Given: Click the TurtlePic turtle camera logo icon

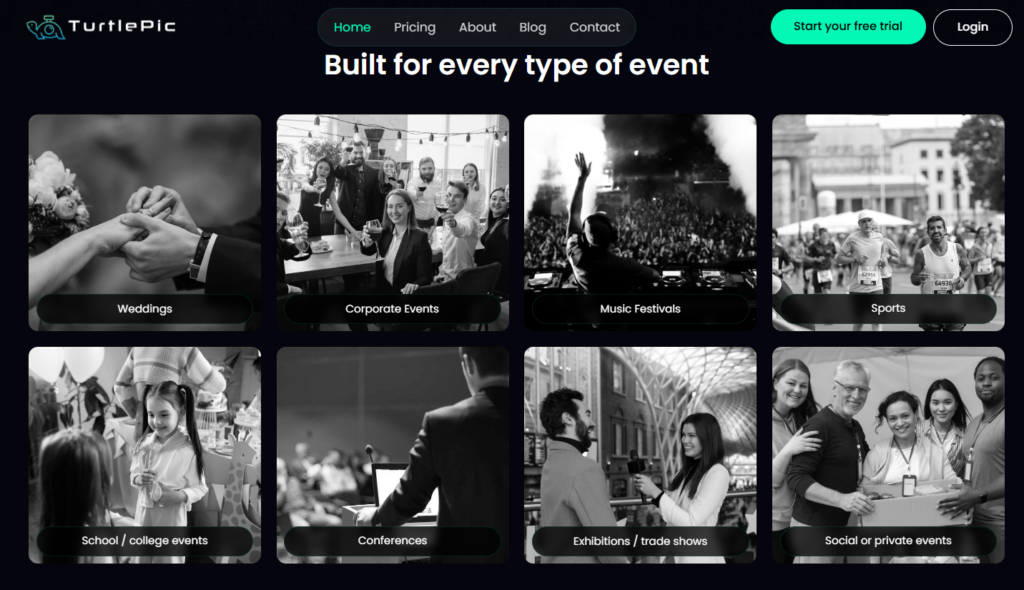Looking at the screenshot, I should click(x=45, y=27).
